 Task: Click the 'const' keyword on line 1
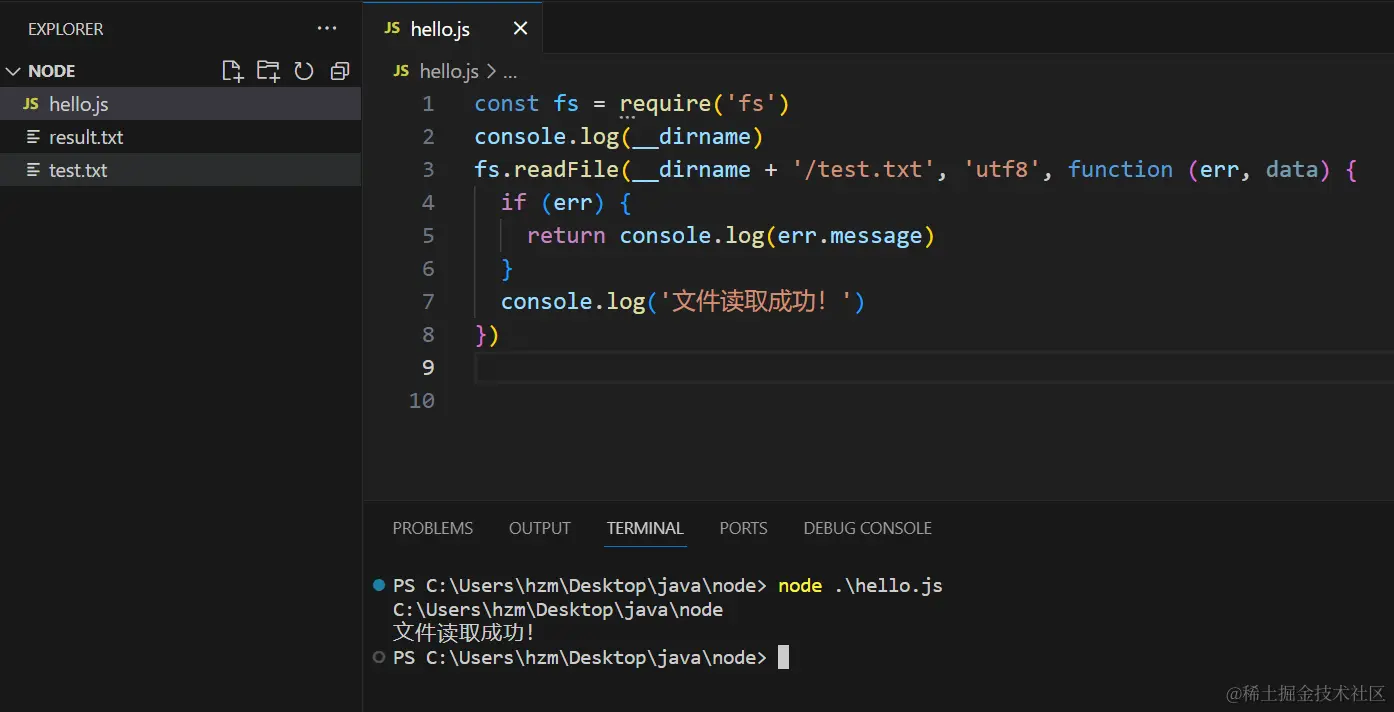(506, 104)
